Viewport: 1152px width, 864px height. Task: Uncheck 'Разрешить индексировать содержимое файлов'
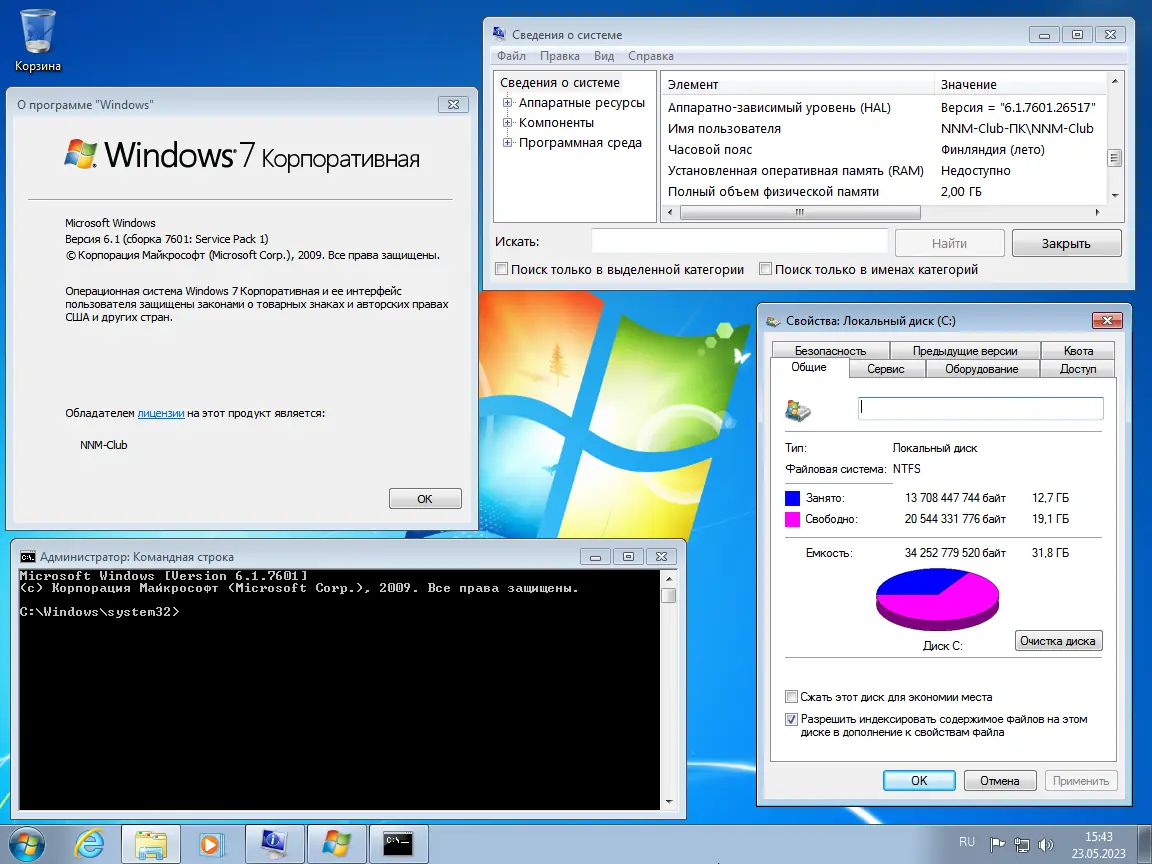pyautogui.click(x=791, y=719)
